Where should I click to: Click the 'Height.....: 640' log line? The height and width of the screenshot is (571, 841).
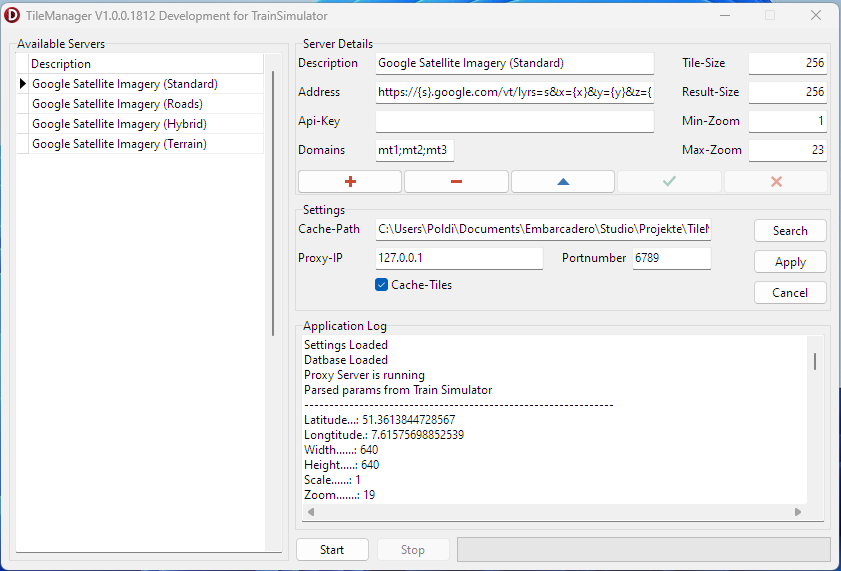coord(341,465)
